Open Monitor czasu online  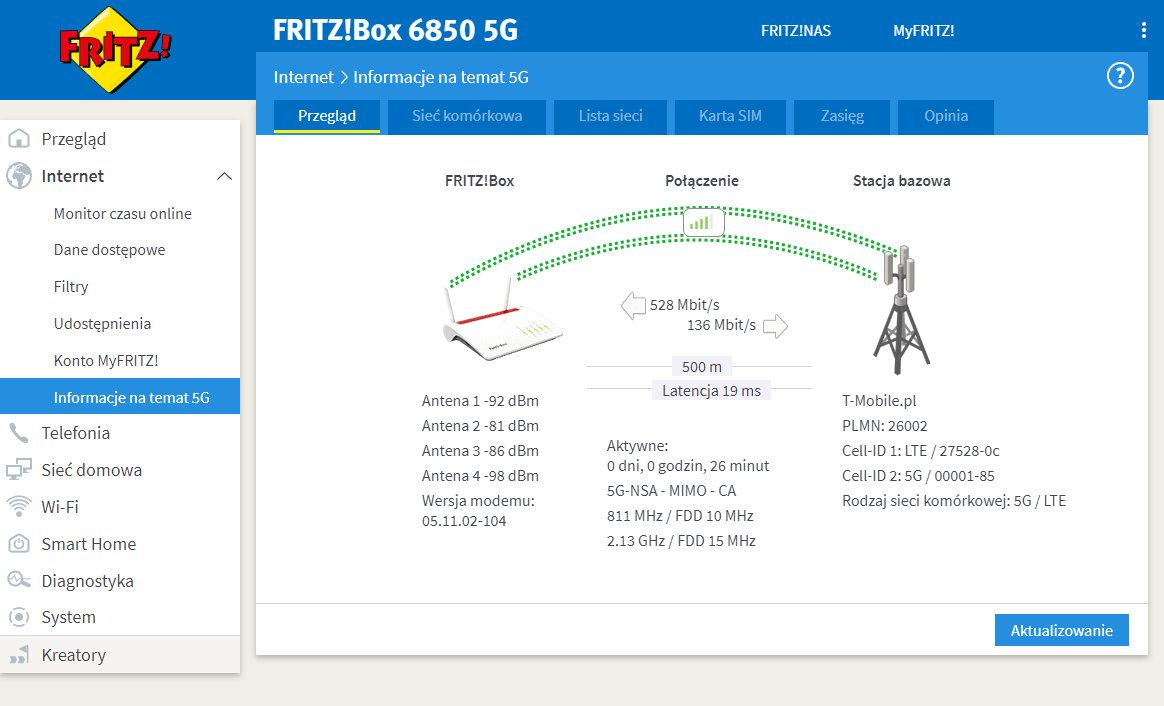coord(122,213)
